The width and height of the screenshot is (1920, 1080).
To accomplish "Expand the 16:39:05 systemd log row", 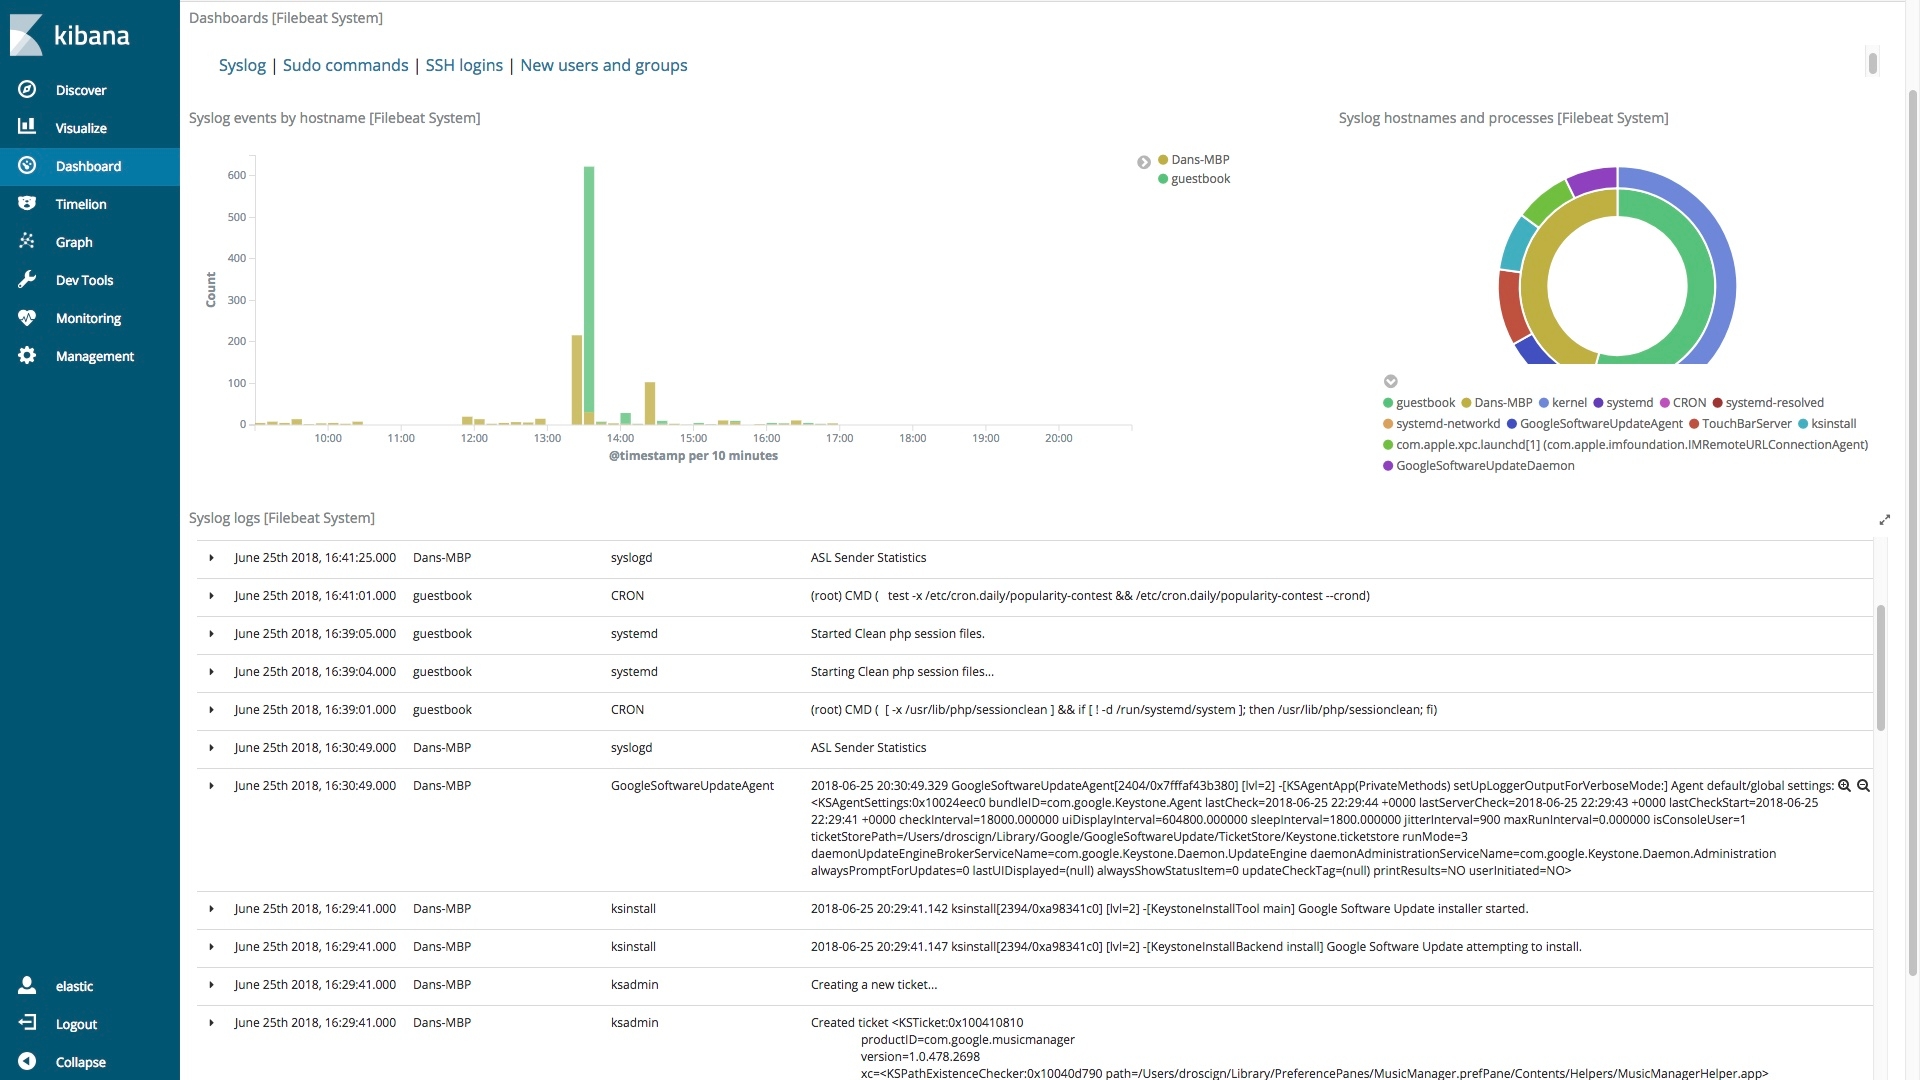I will pyautogui.click(x=211, y=634).
